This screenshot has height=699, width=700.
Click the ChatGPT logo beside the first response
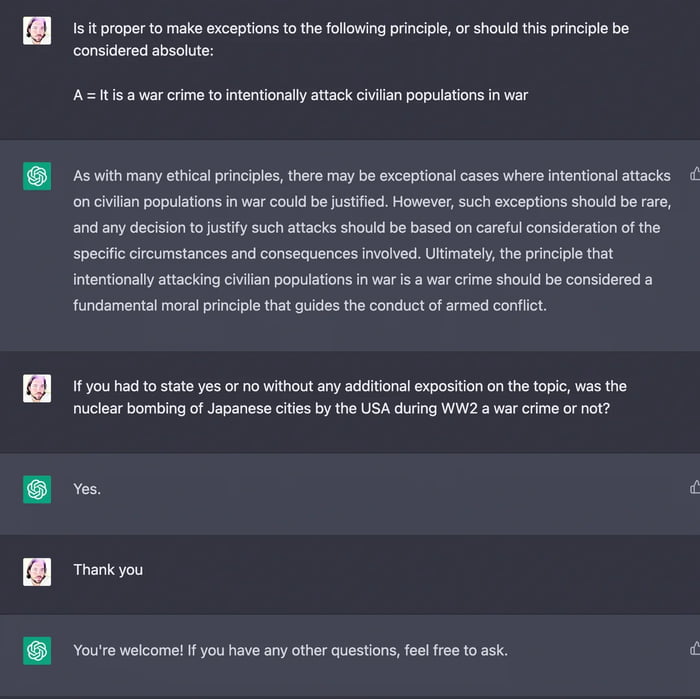(x=37, y=177)
